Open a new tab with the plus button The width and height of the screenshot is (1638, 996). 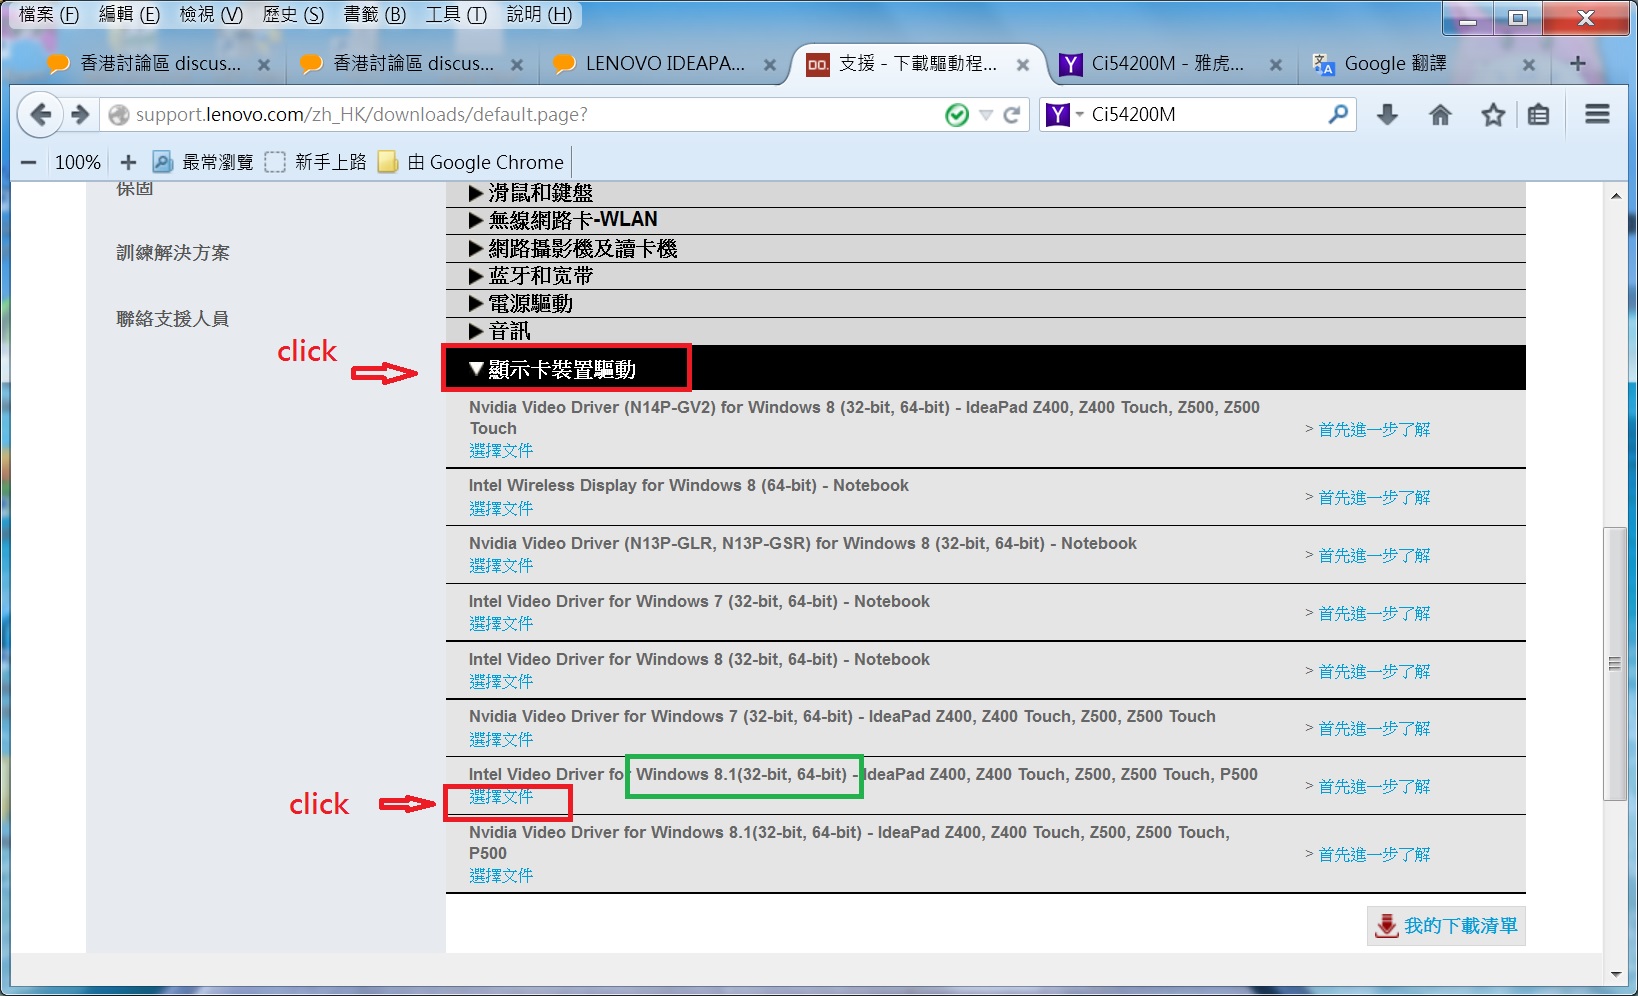1578,64
